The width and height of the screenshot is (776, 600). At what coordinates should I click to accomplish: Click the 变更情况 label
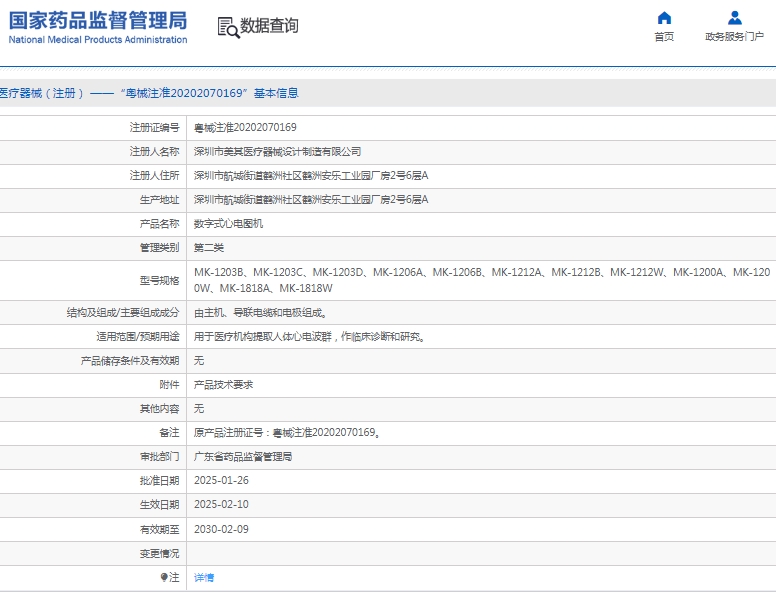pos(159,553)
